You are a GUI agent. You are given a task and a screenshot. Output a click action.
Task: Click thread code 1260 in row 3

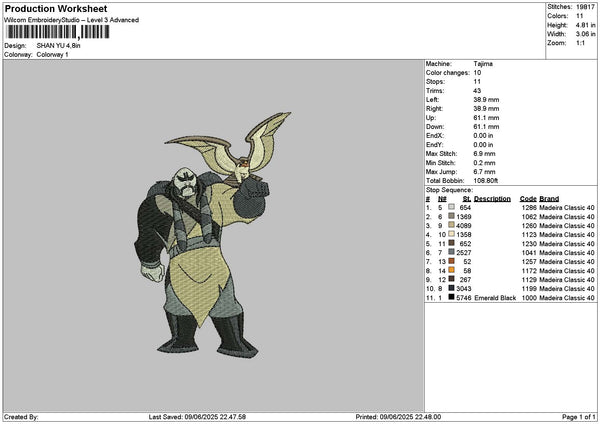click(529, 226)
